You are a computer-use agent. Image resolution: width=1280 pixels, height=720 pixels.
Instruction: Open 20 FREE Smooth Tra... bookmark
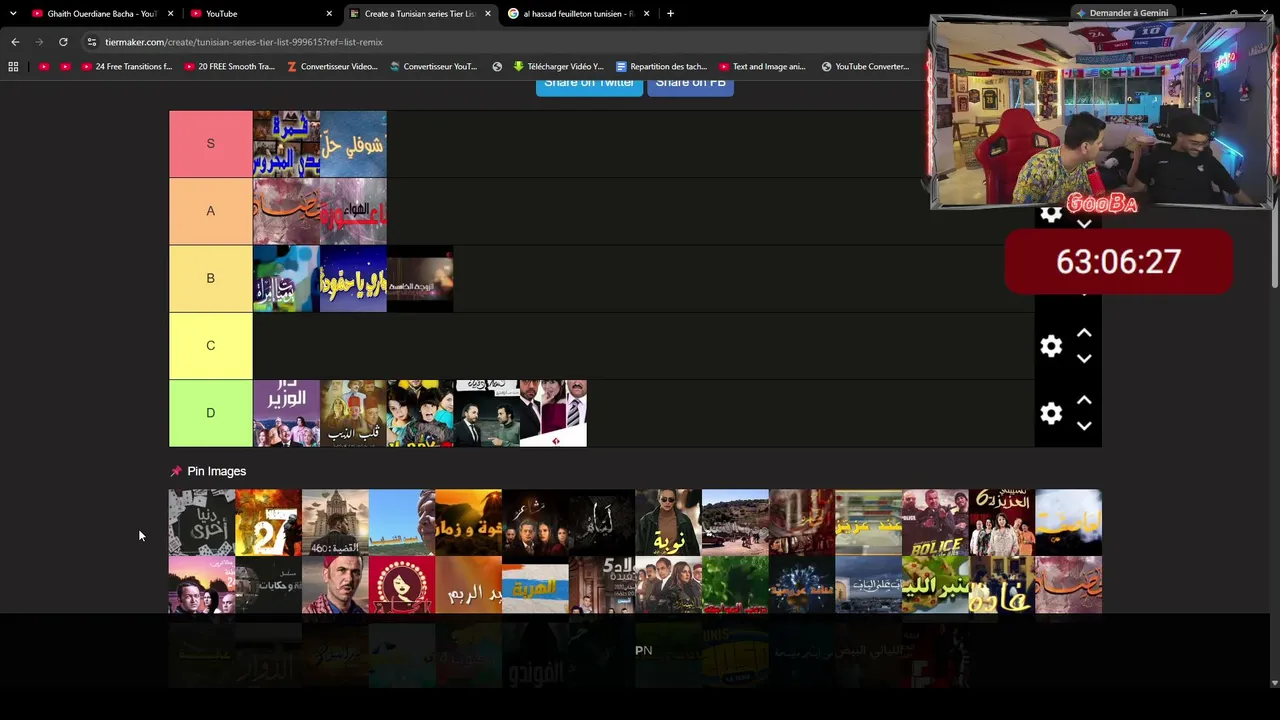(229, 67)
